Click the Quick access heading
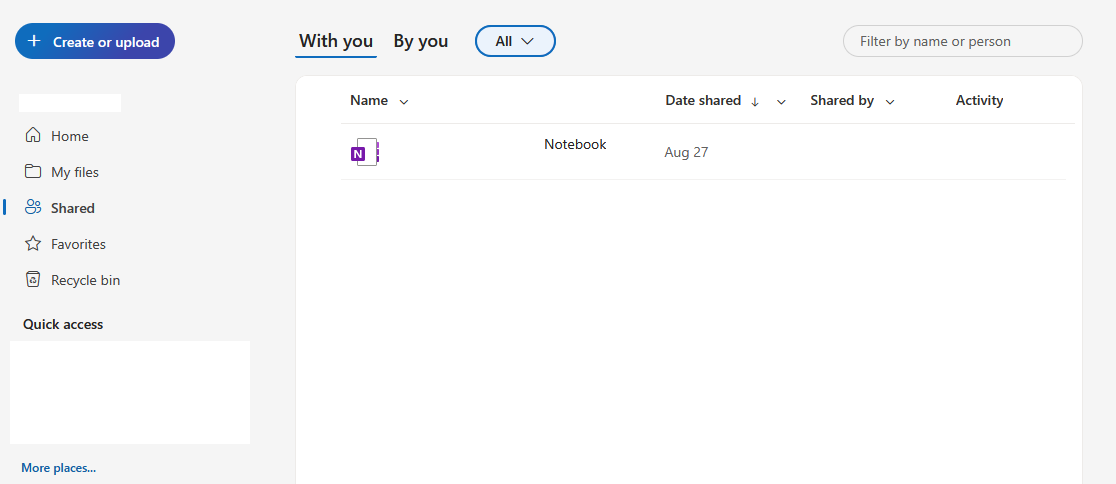This screenshot has height=484, width=1116. pyautogui.click(x=63, y=324)
